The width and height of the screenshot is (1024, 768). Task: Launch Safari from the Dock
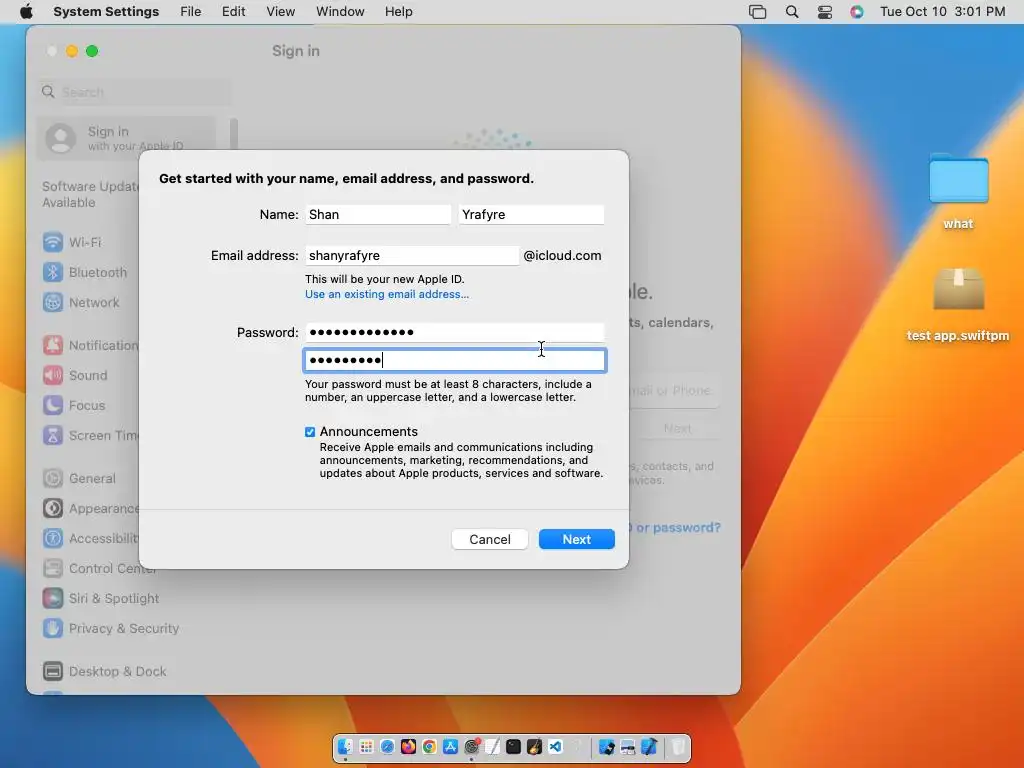pos(387,746)
